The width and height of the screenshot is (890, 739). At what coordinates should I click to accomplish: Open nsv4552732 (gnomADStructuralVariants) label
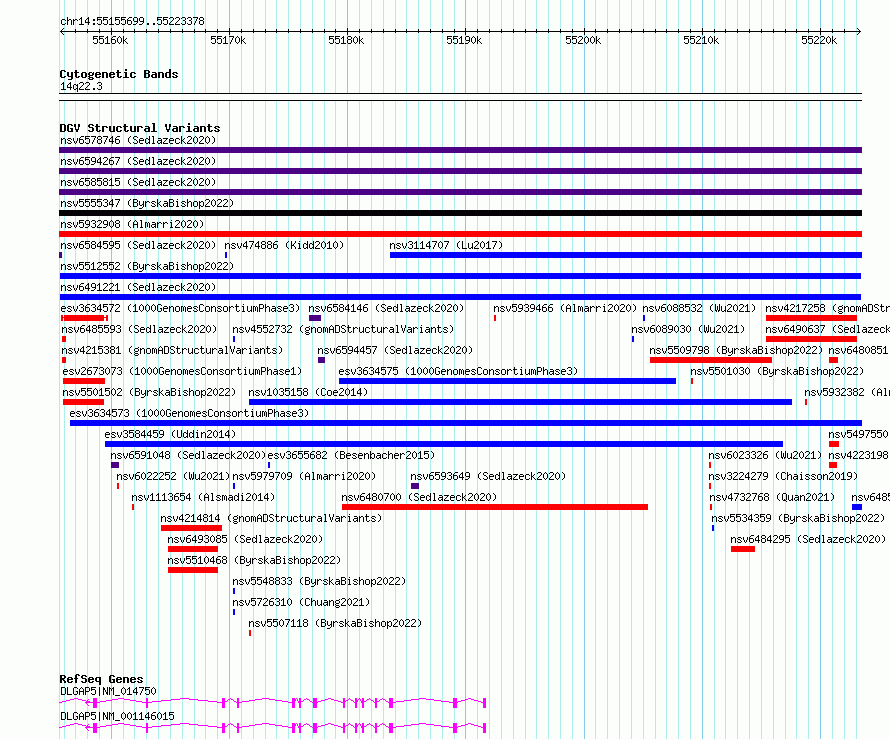[343, 329]
